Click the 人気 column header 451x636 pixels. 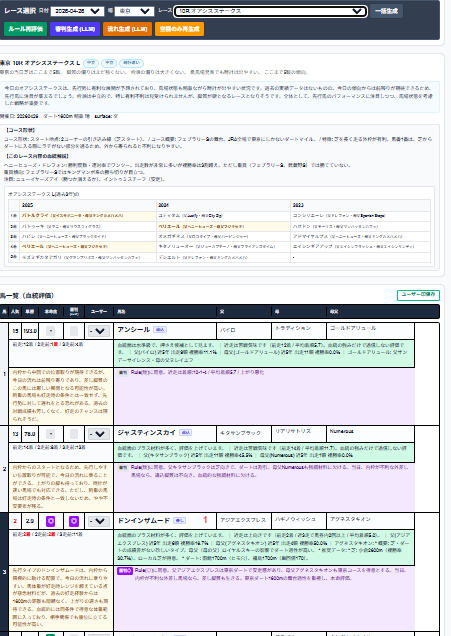[15, 312]
